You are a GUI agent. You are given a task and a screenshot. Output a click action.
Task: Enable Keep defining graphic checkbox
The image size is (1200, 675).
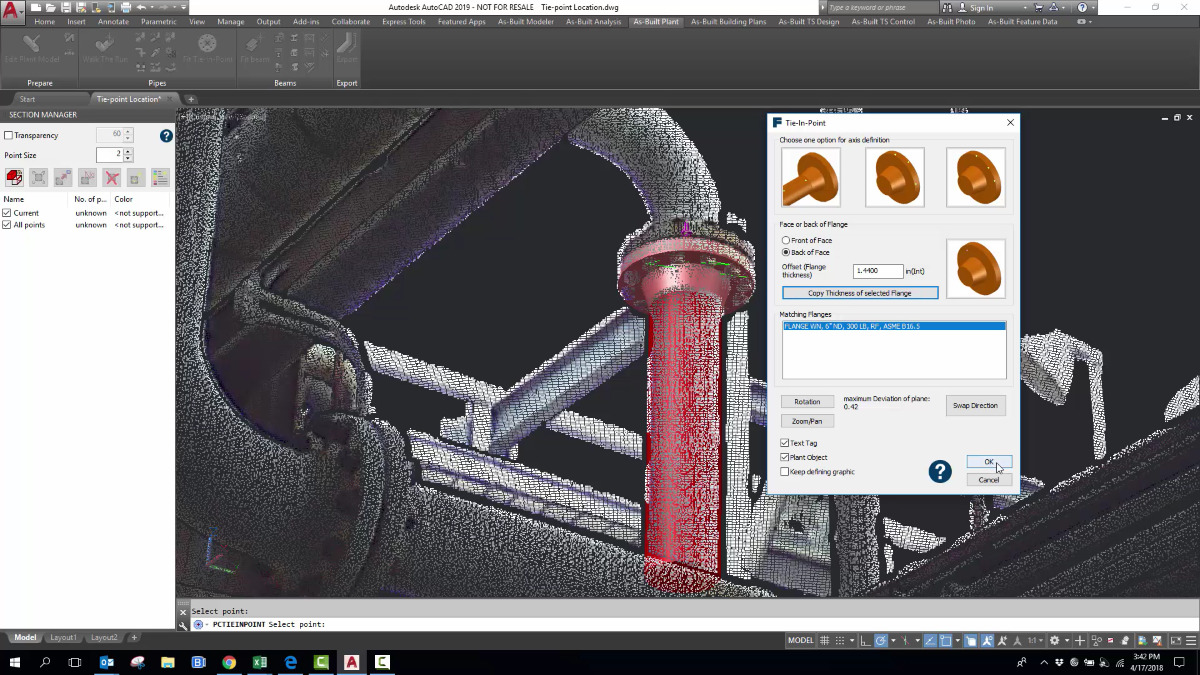click(x=785, y=472)
